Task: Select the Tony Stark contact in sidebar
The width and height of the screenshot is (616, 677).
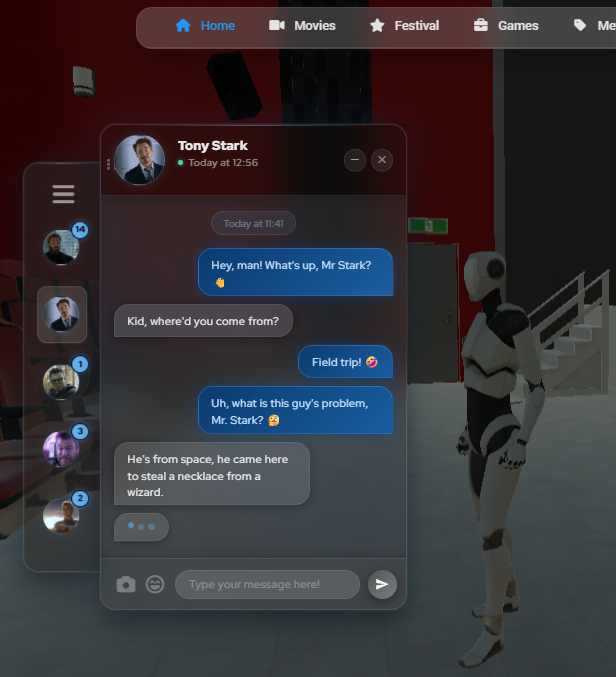Action: [x=62, y=314]
